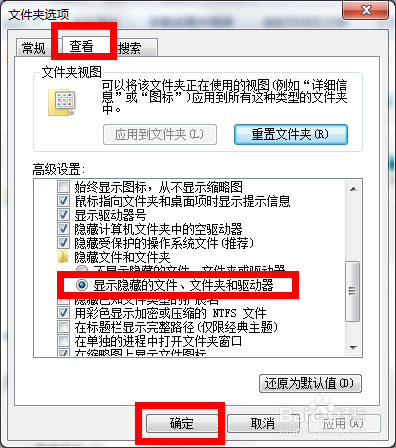This screenshot has width=396, height=448.
Task: Select 显示隐藏的文件、文件夹和驱动器 radio button
Action: [82, 285]
